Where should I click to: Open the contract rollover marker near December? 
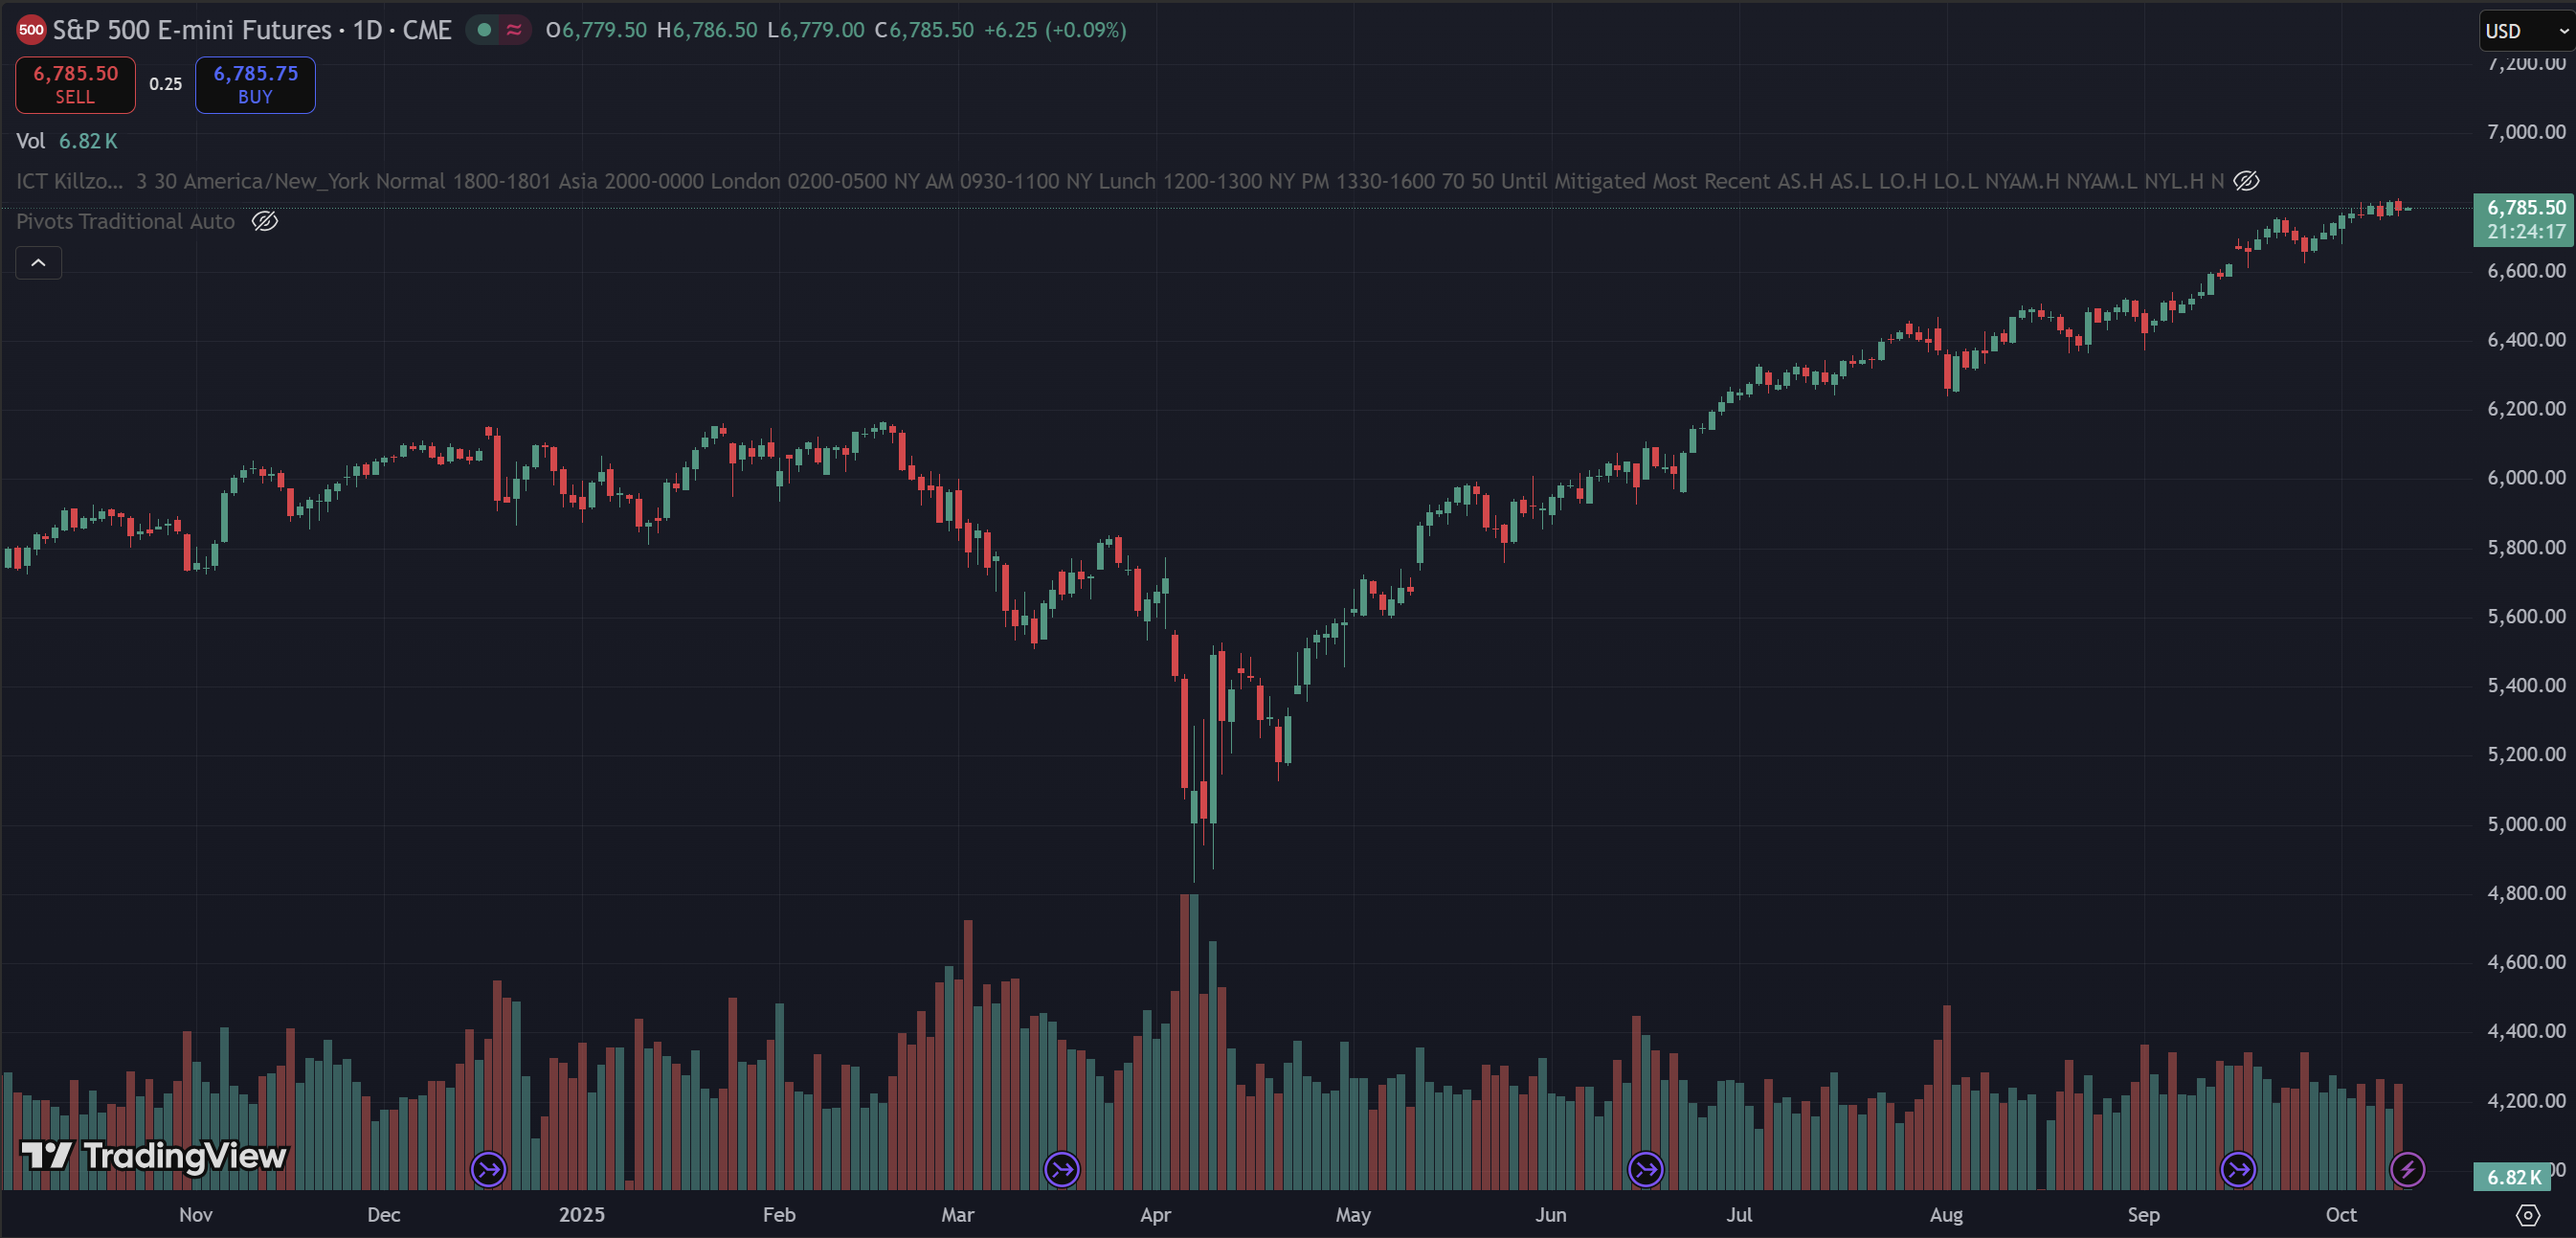pyautogui.click(x=489, y=1168)
